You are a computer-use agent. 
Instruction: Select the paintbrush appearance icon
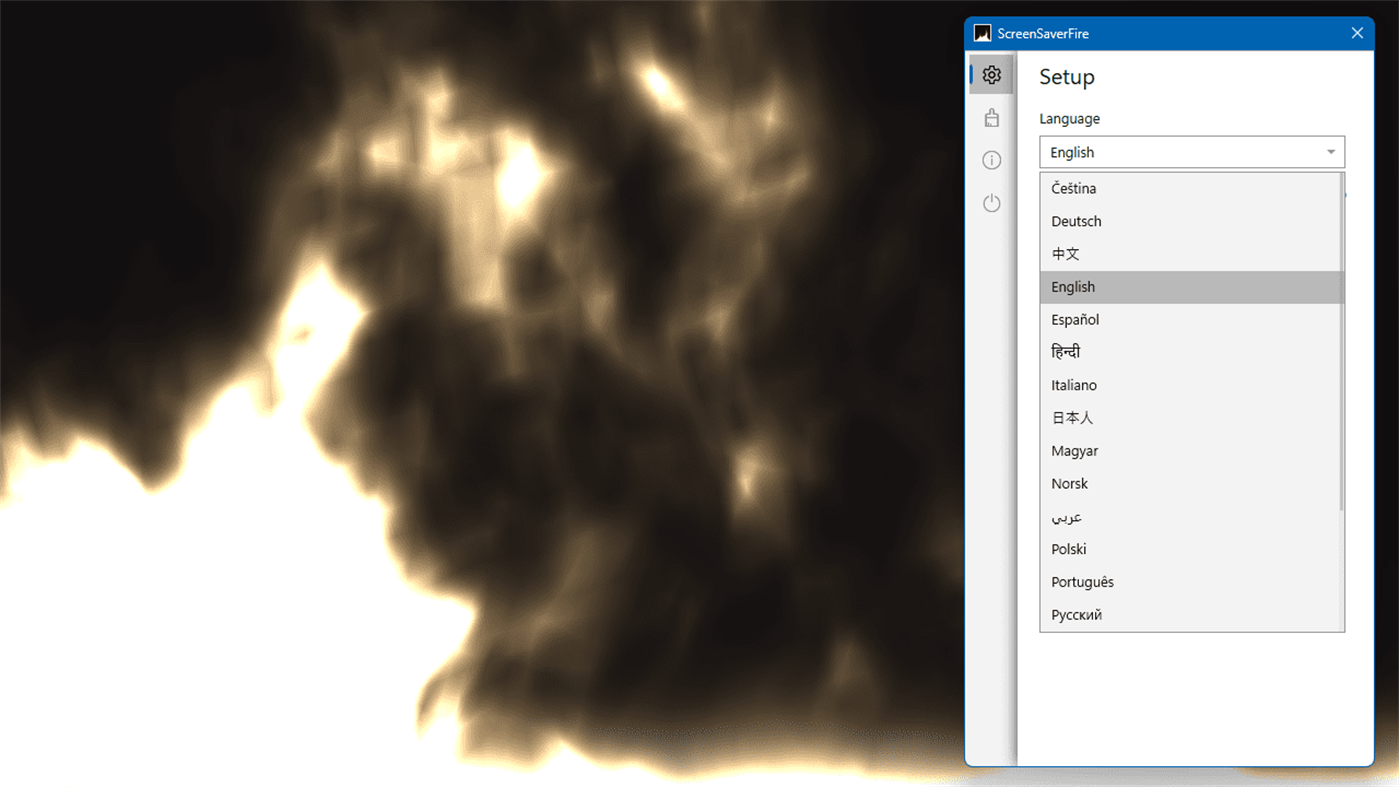click(991, 117)
